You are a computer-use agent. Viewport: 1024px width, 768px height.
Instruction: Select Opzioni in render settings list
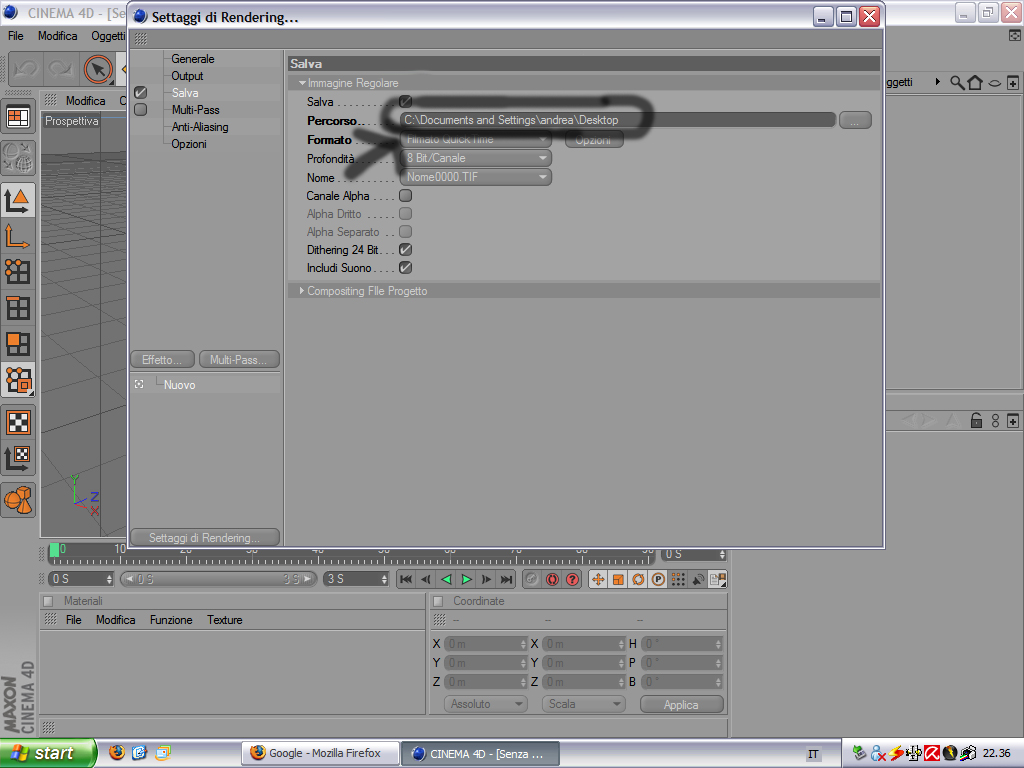click(x=189, y=144)
